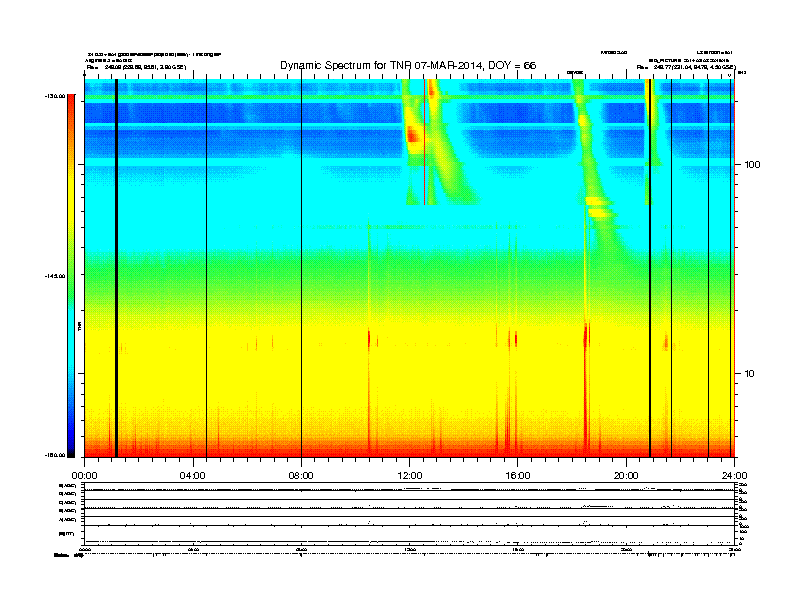
Task: Click the upper-right text line starting "249.77"
Action: tap(686, 67)
